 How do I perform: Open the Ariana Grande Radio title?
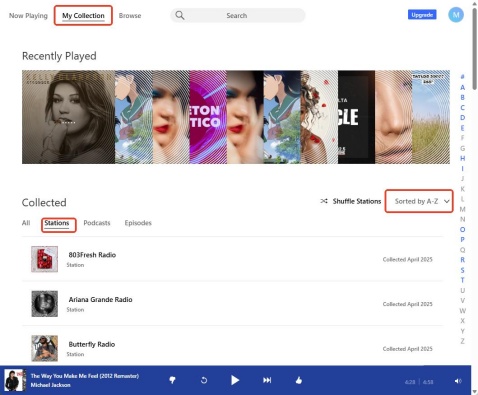point(100,299)
